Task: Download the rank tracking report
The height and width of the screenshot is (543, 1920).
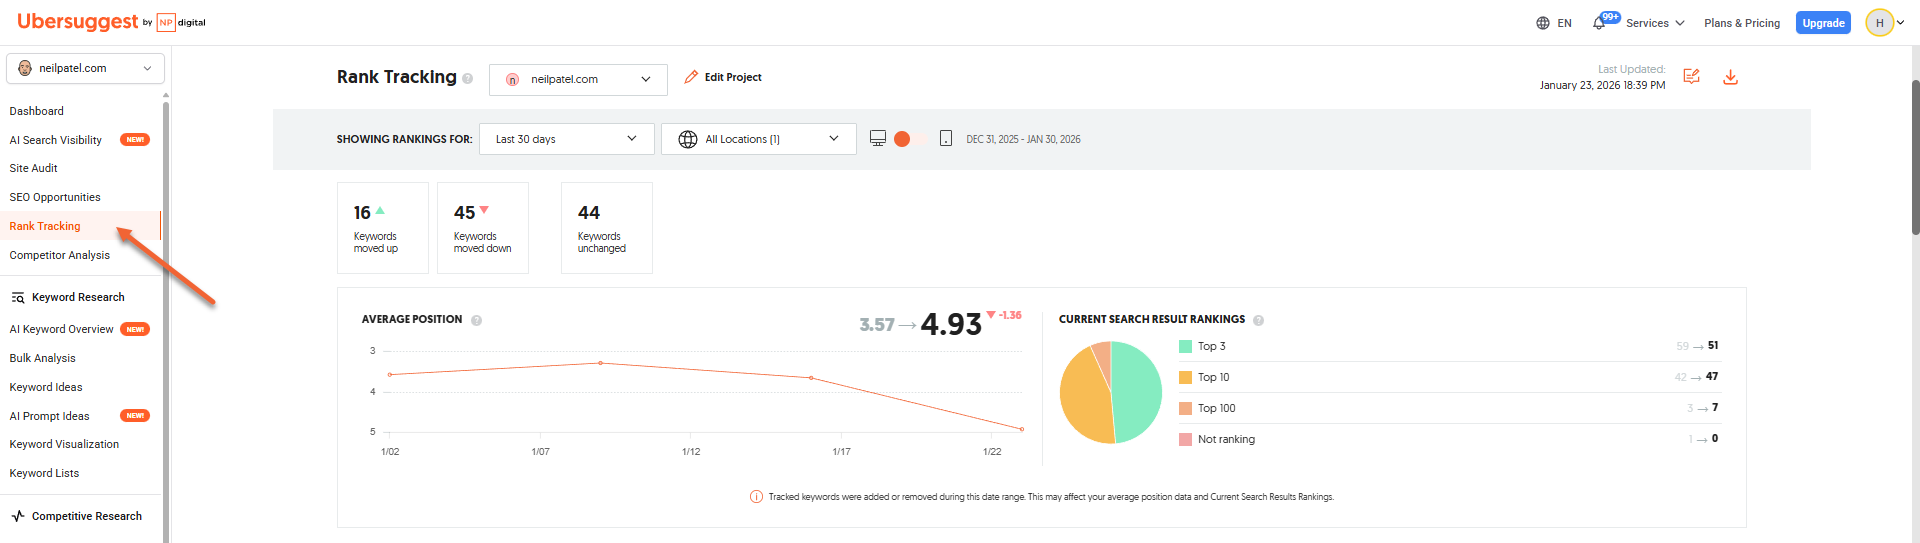Action: tap(1730, 77)
